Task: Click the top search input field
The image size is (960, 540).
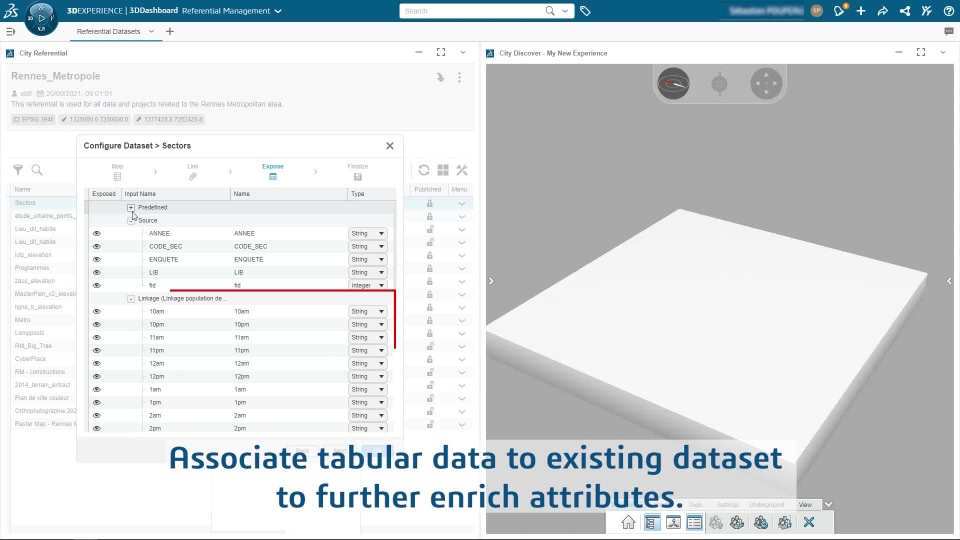Action: [471, 11]
